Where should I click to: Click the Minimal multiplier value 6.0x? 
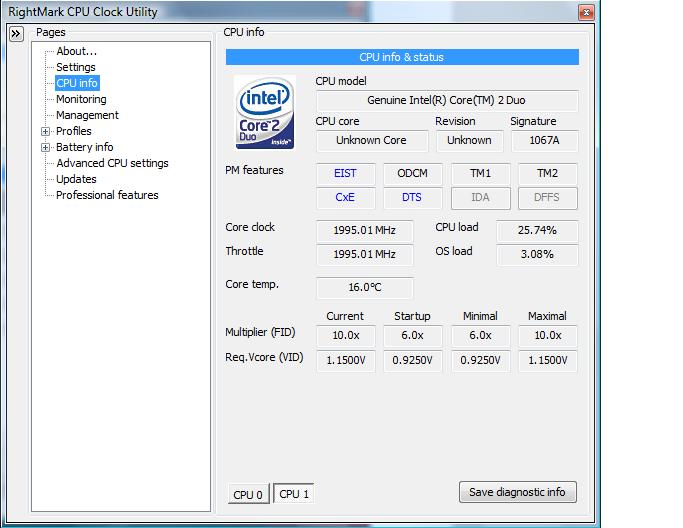tap(480, 335)
